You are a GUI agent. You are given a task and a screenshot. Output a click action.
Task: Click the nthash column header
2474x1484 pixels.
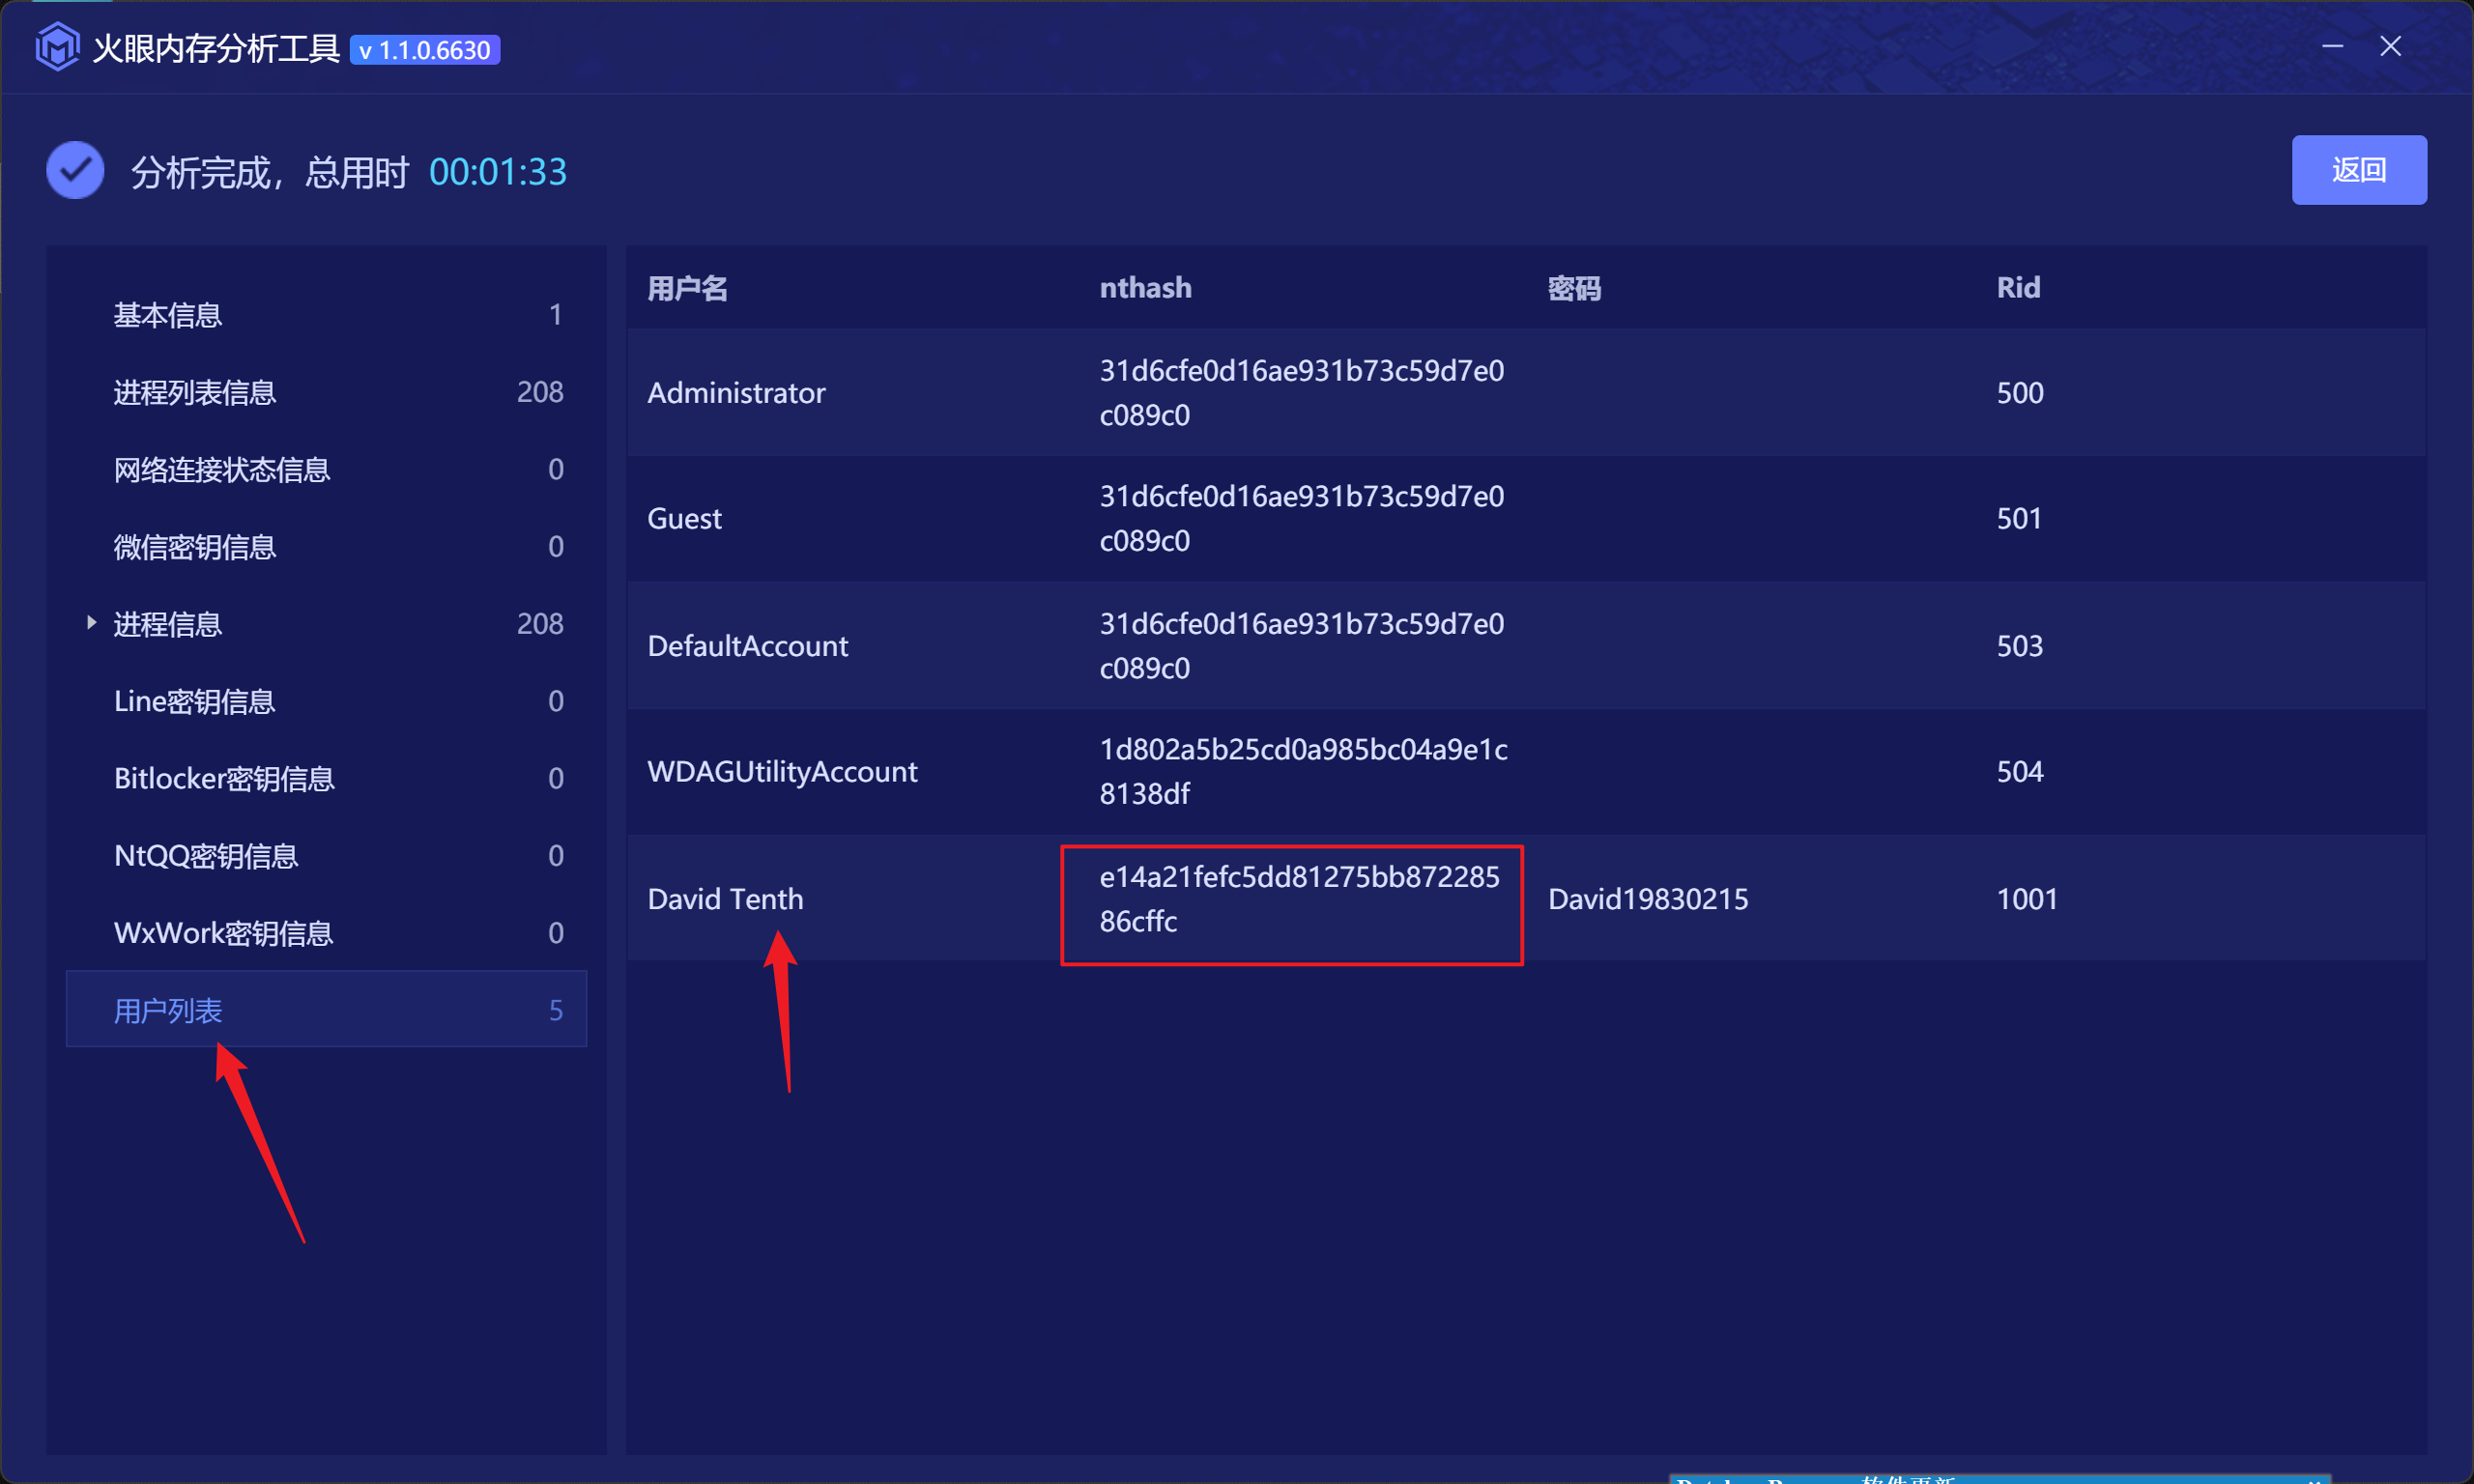pos(1145,288)
